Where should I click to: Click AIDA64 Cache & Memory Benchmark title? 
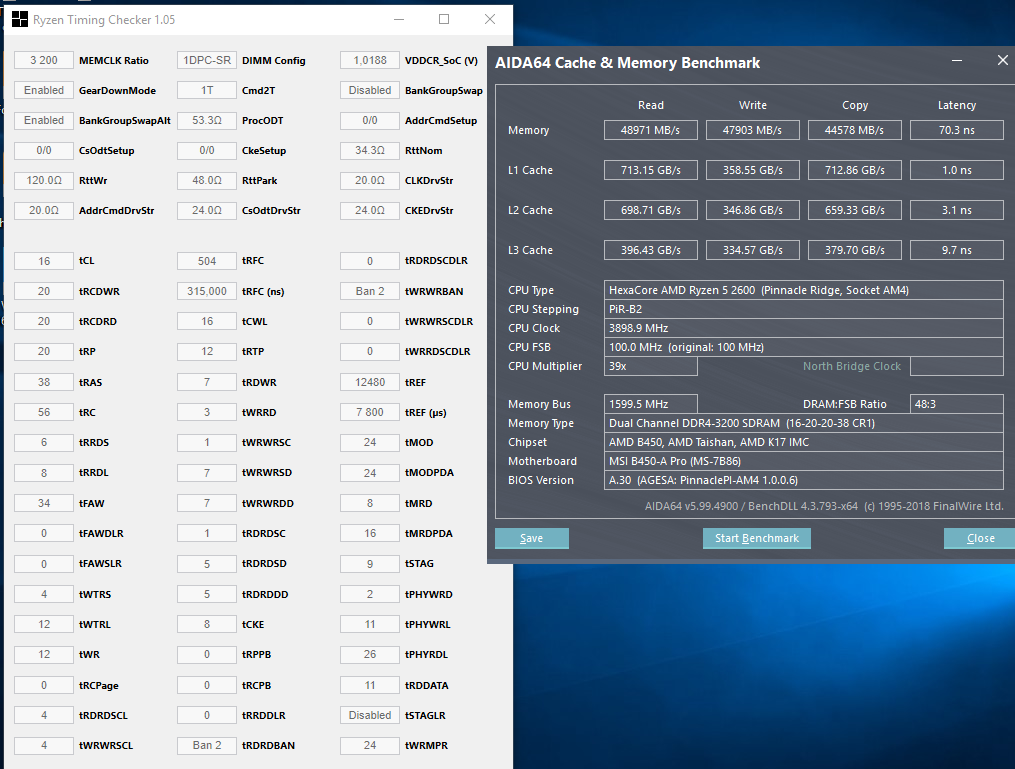click(x=627, y=63)
